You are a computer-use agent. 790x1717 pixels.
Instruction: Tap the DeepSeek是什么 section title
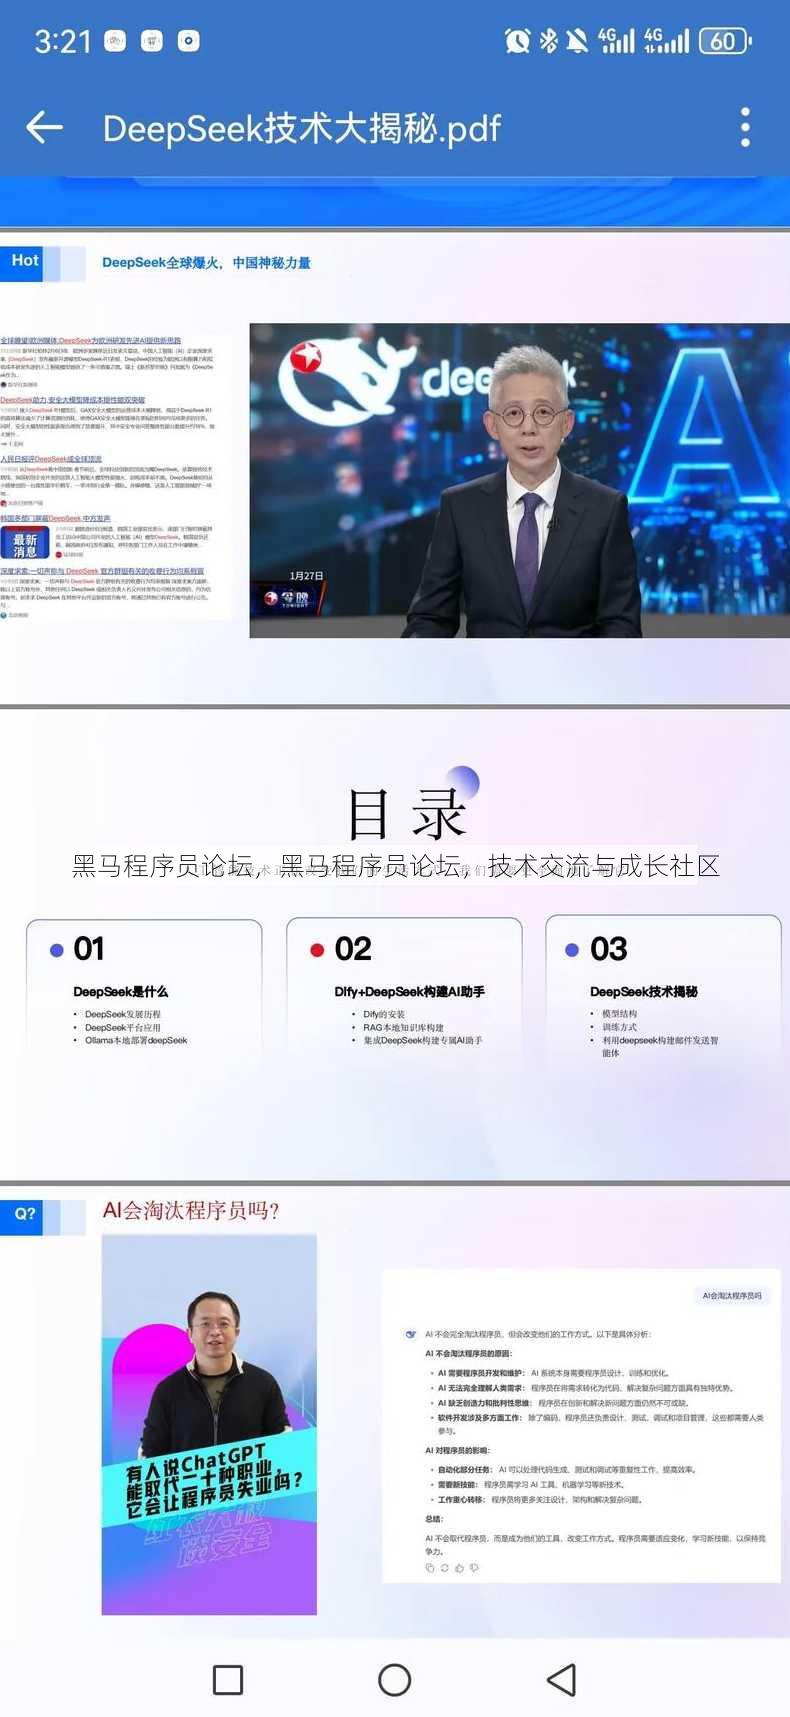click(121, 992)
